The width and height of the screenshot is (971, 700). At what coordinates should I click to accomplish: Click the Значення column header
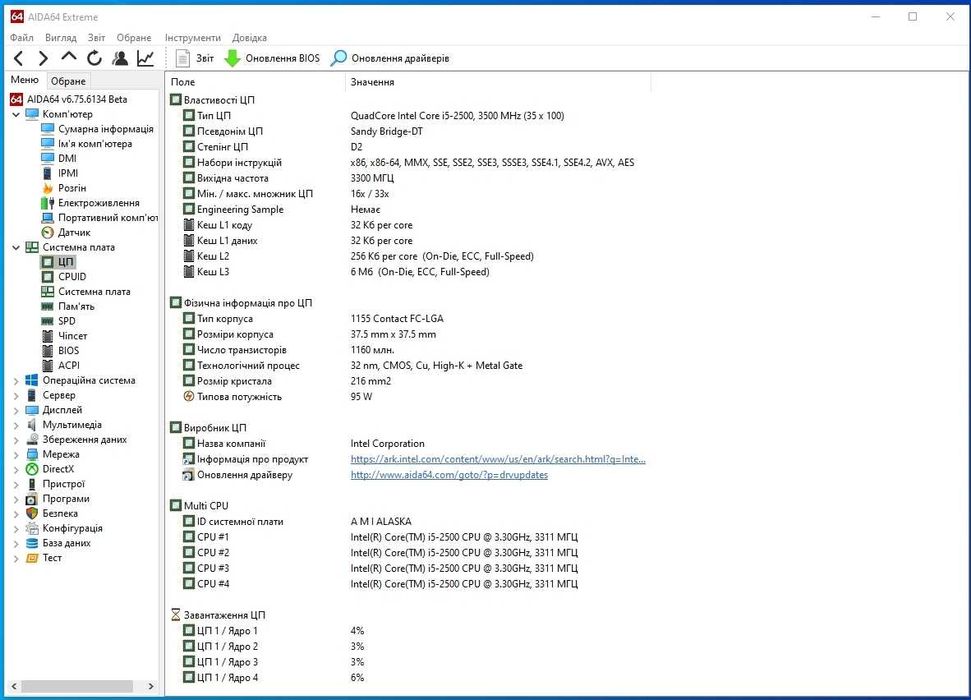(x=372, y=82)
